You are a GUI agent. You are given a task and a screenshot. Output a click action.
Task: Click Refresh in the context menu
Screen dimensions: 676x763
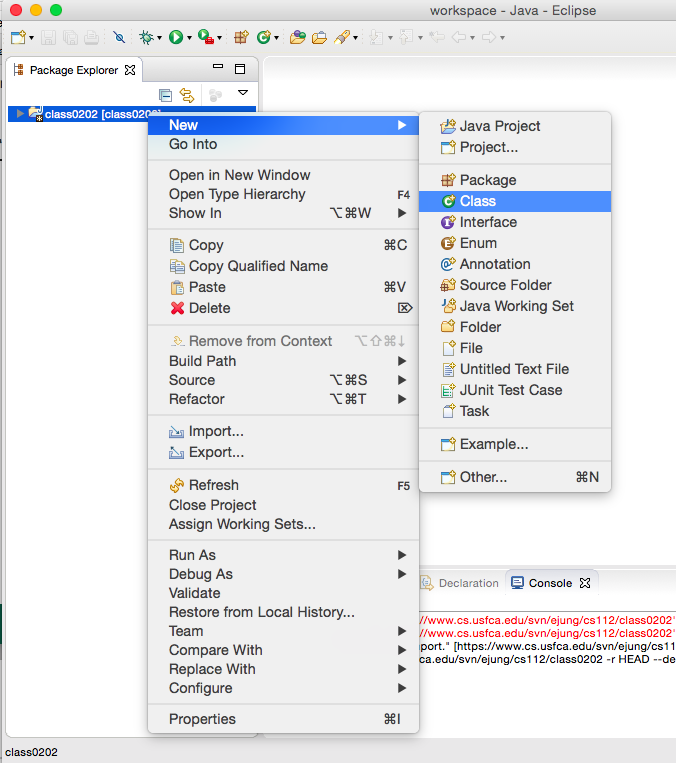(x=283, y=485)
